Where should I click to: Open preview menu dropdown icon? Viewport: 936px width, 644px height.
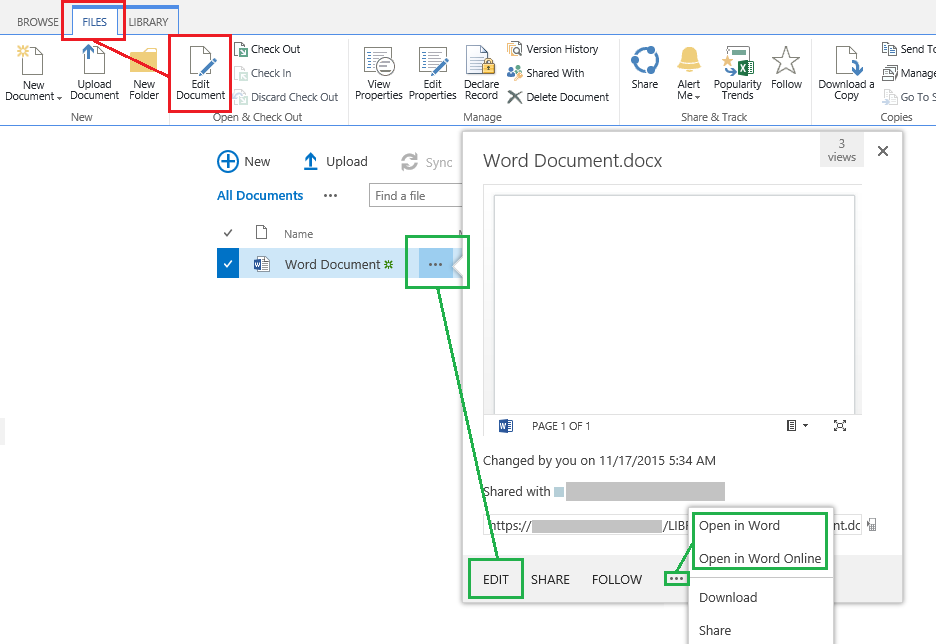click(797, 426)
